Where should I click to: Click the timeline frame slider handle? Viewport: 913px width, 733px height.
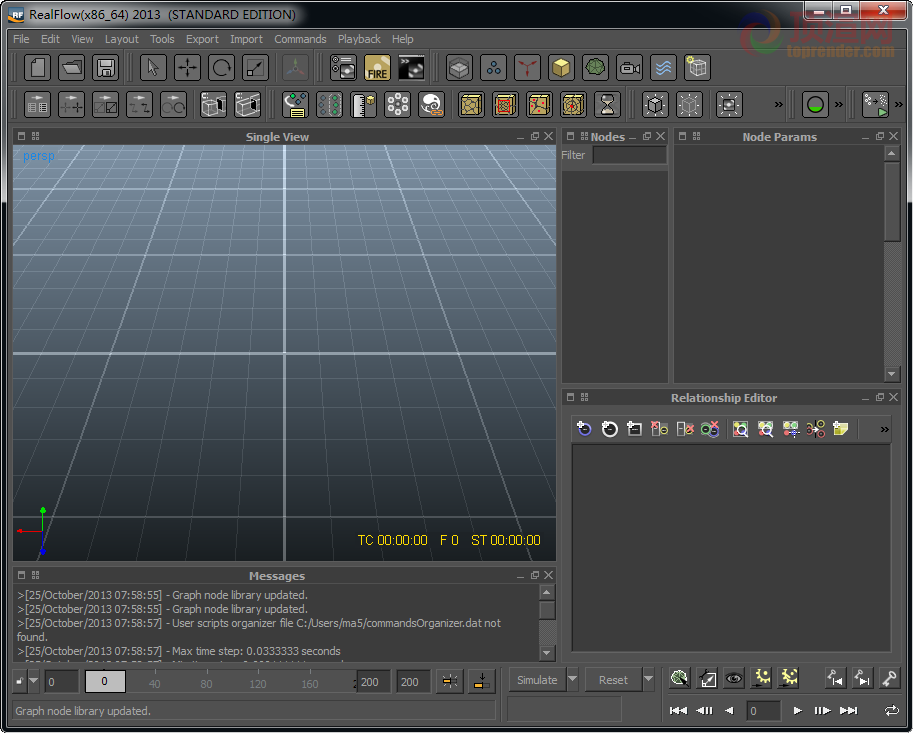pos(105,681)
